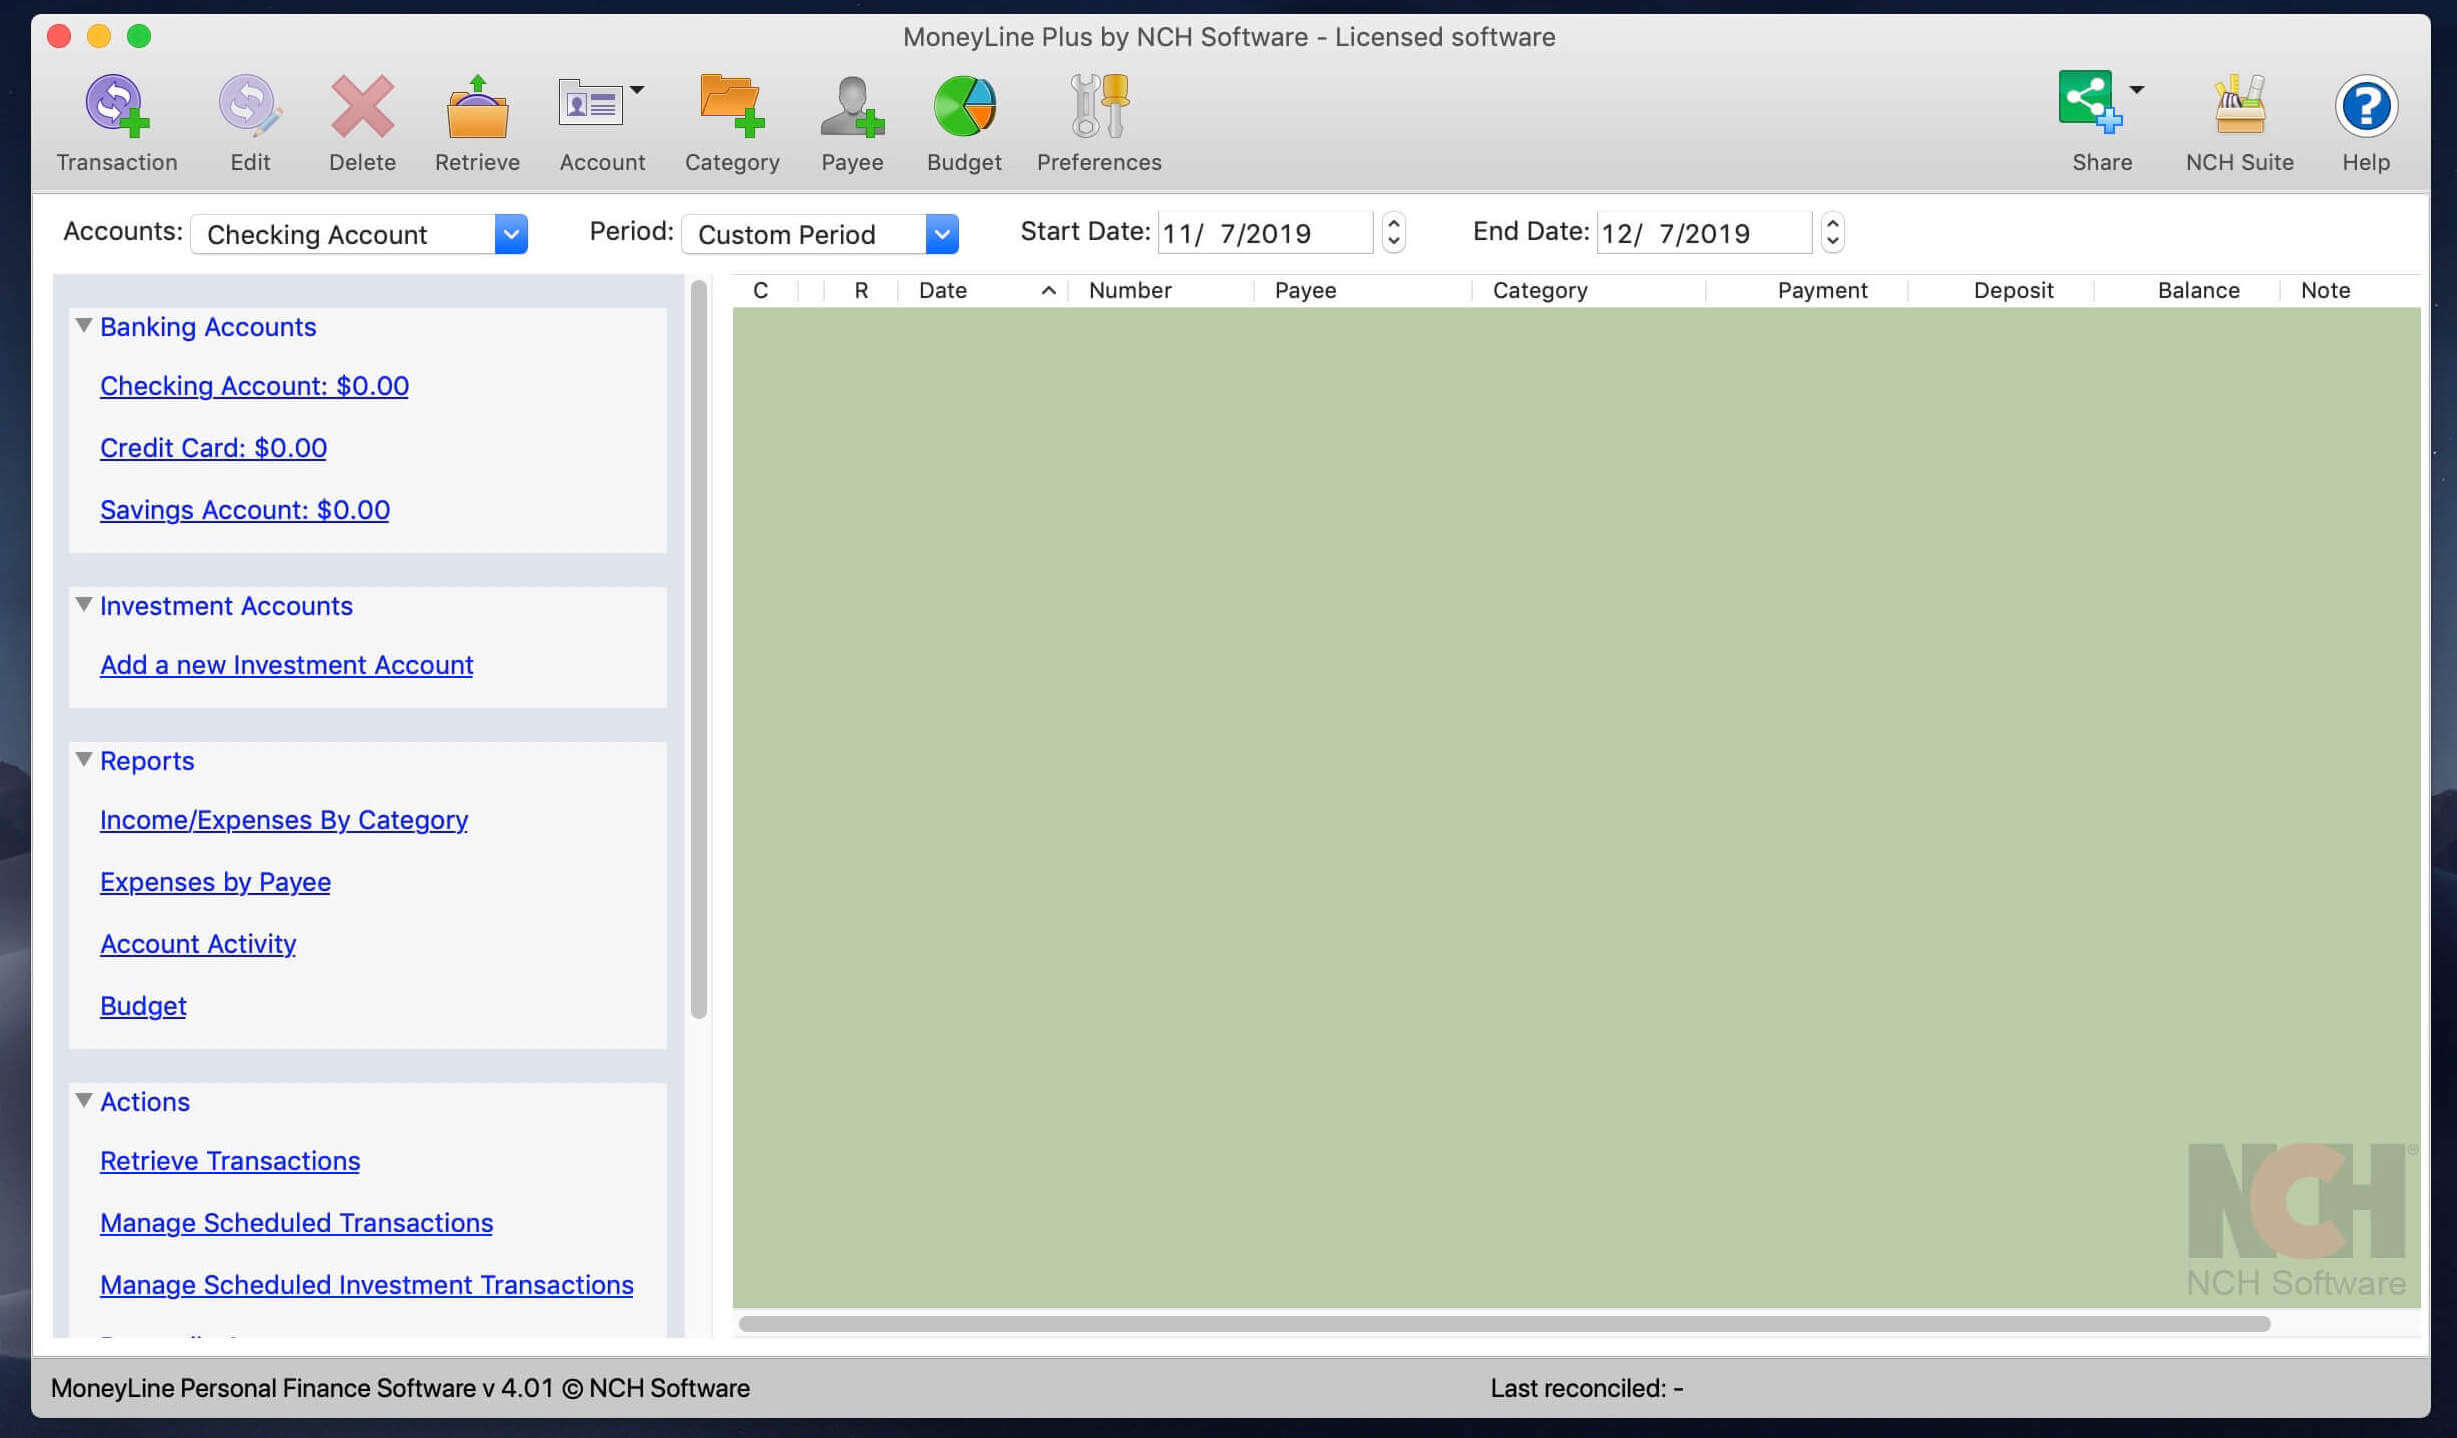2457x1438 pixels.
Task: Click the Payee person icon
Action: coord(852,105)
